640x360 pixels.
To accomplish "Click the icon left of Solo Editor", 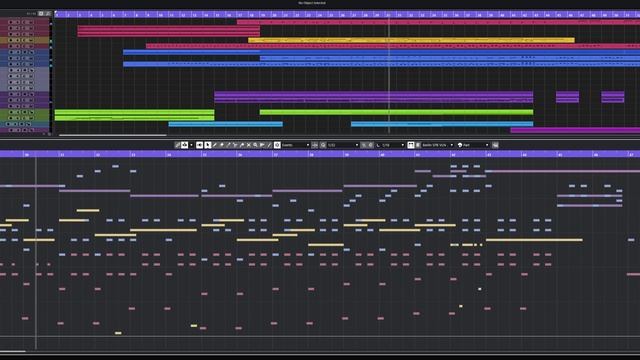I will [x=178, y=145].
